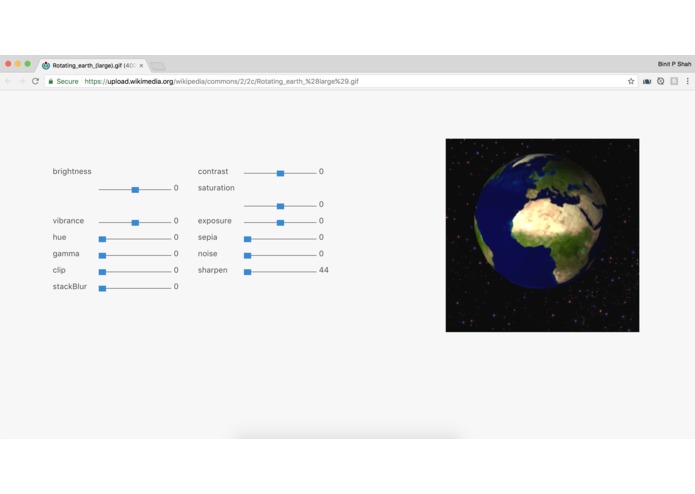Click the sharpen value 44
The width and height of the screenshot is (695, 494).
(324, 270)
